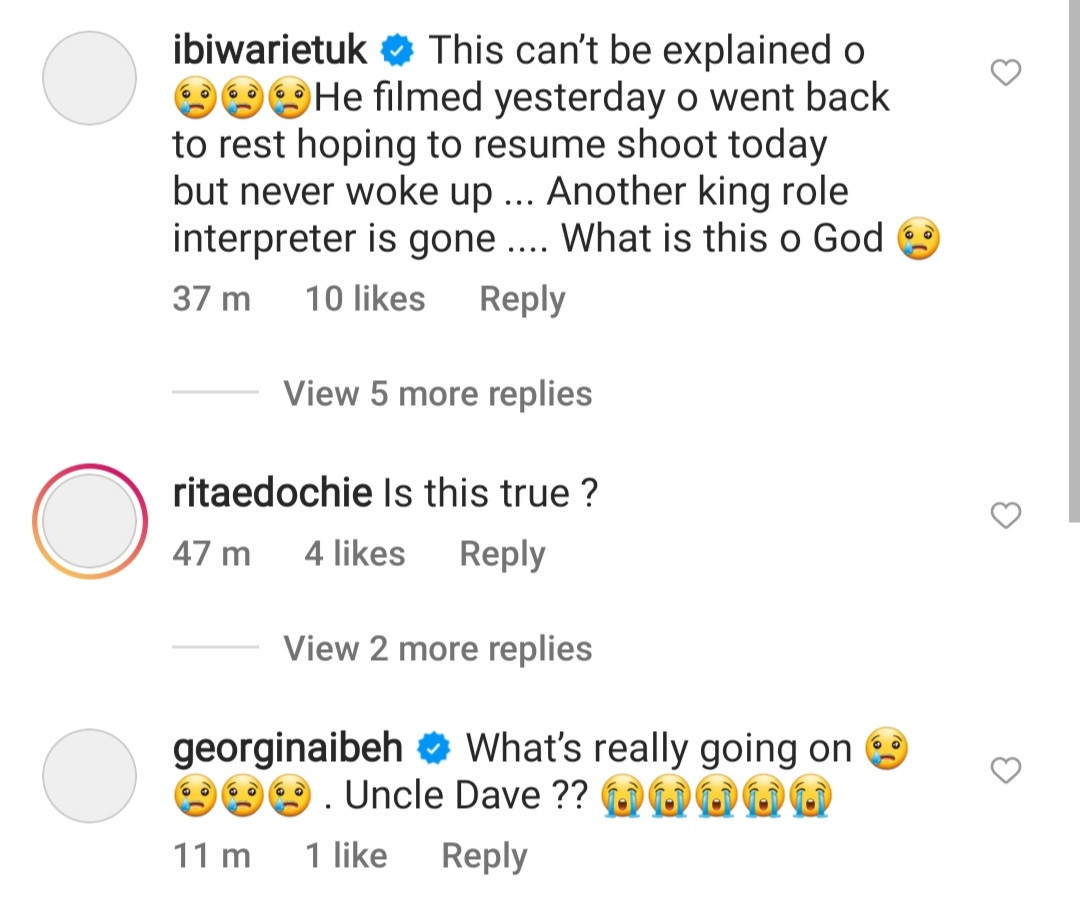
Task: Like ritaedochie's comment with the heart
Action: (1005, 515)
